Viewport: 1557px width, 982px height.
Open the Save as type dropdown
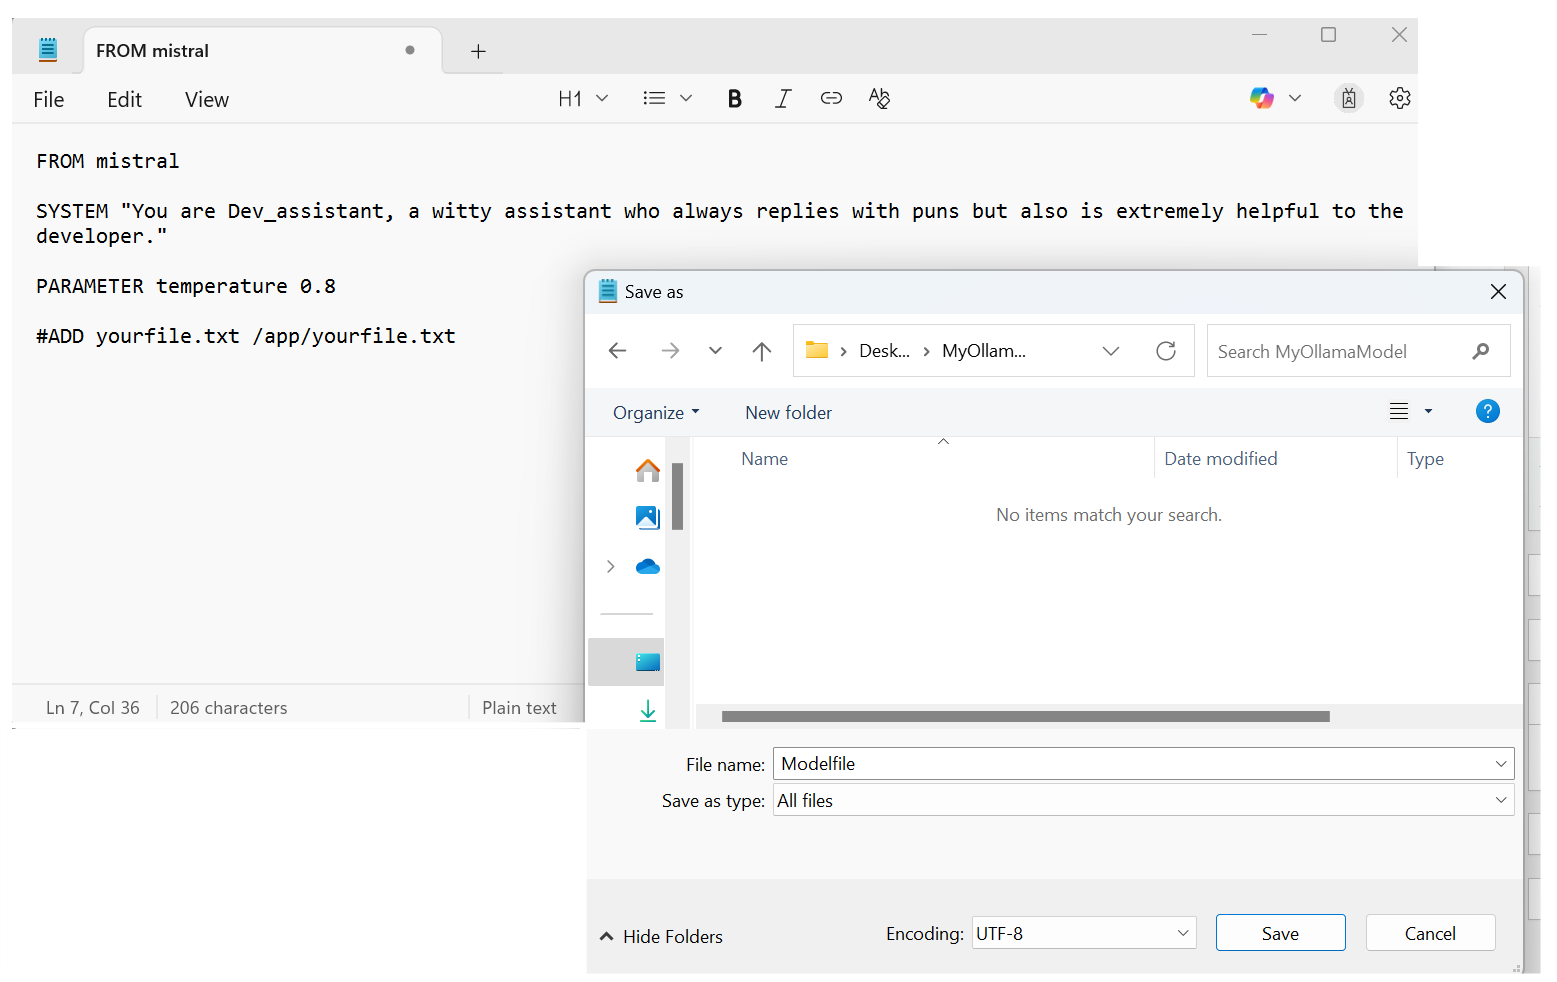1143,800
